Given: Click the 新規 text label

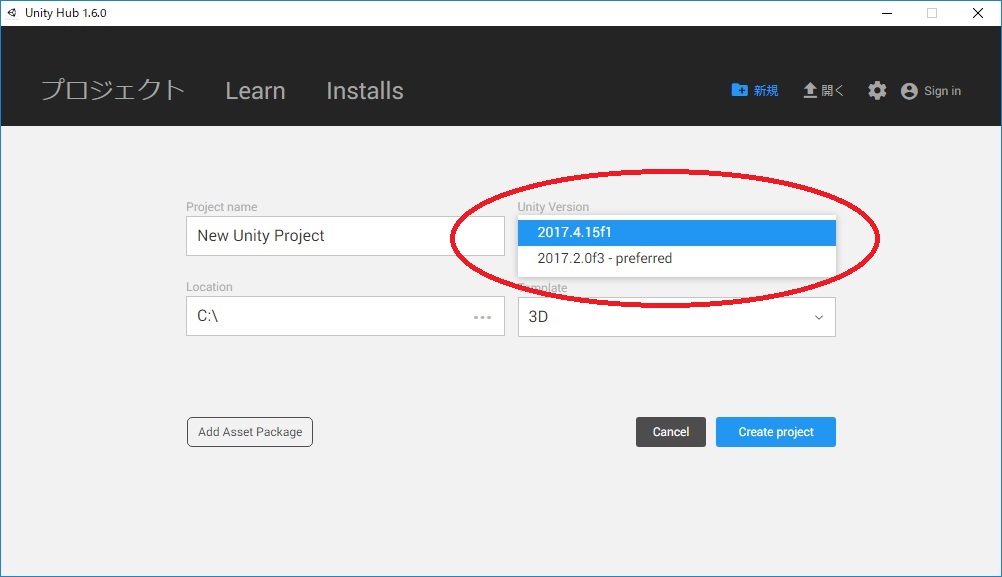Looking at the screenshot, I should pyautogui.click(x=766, y=91).
